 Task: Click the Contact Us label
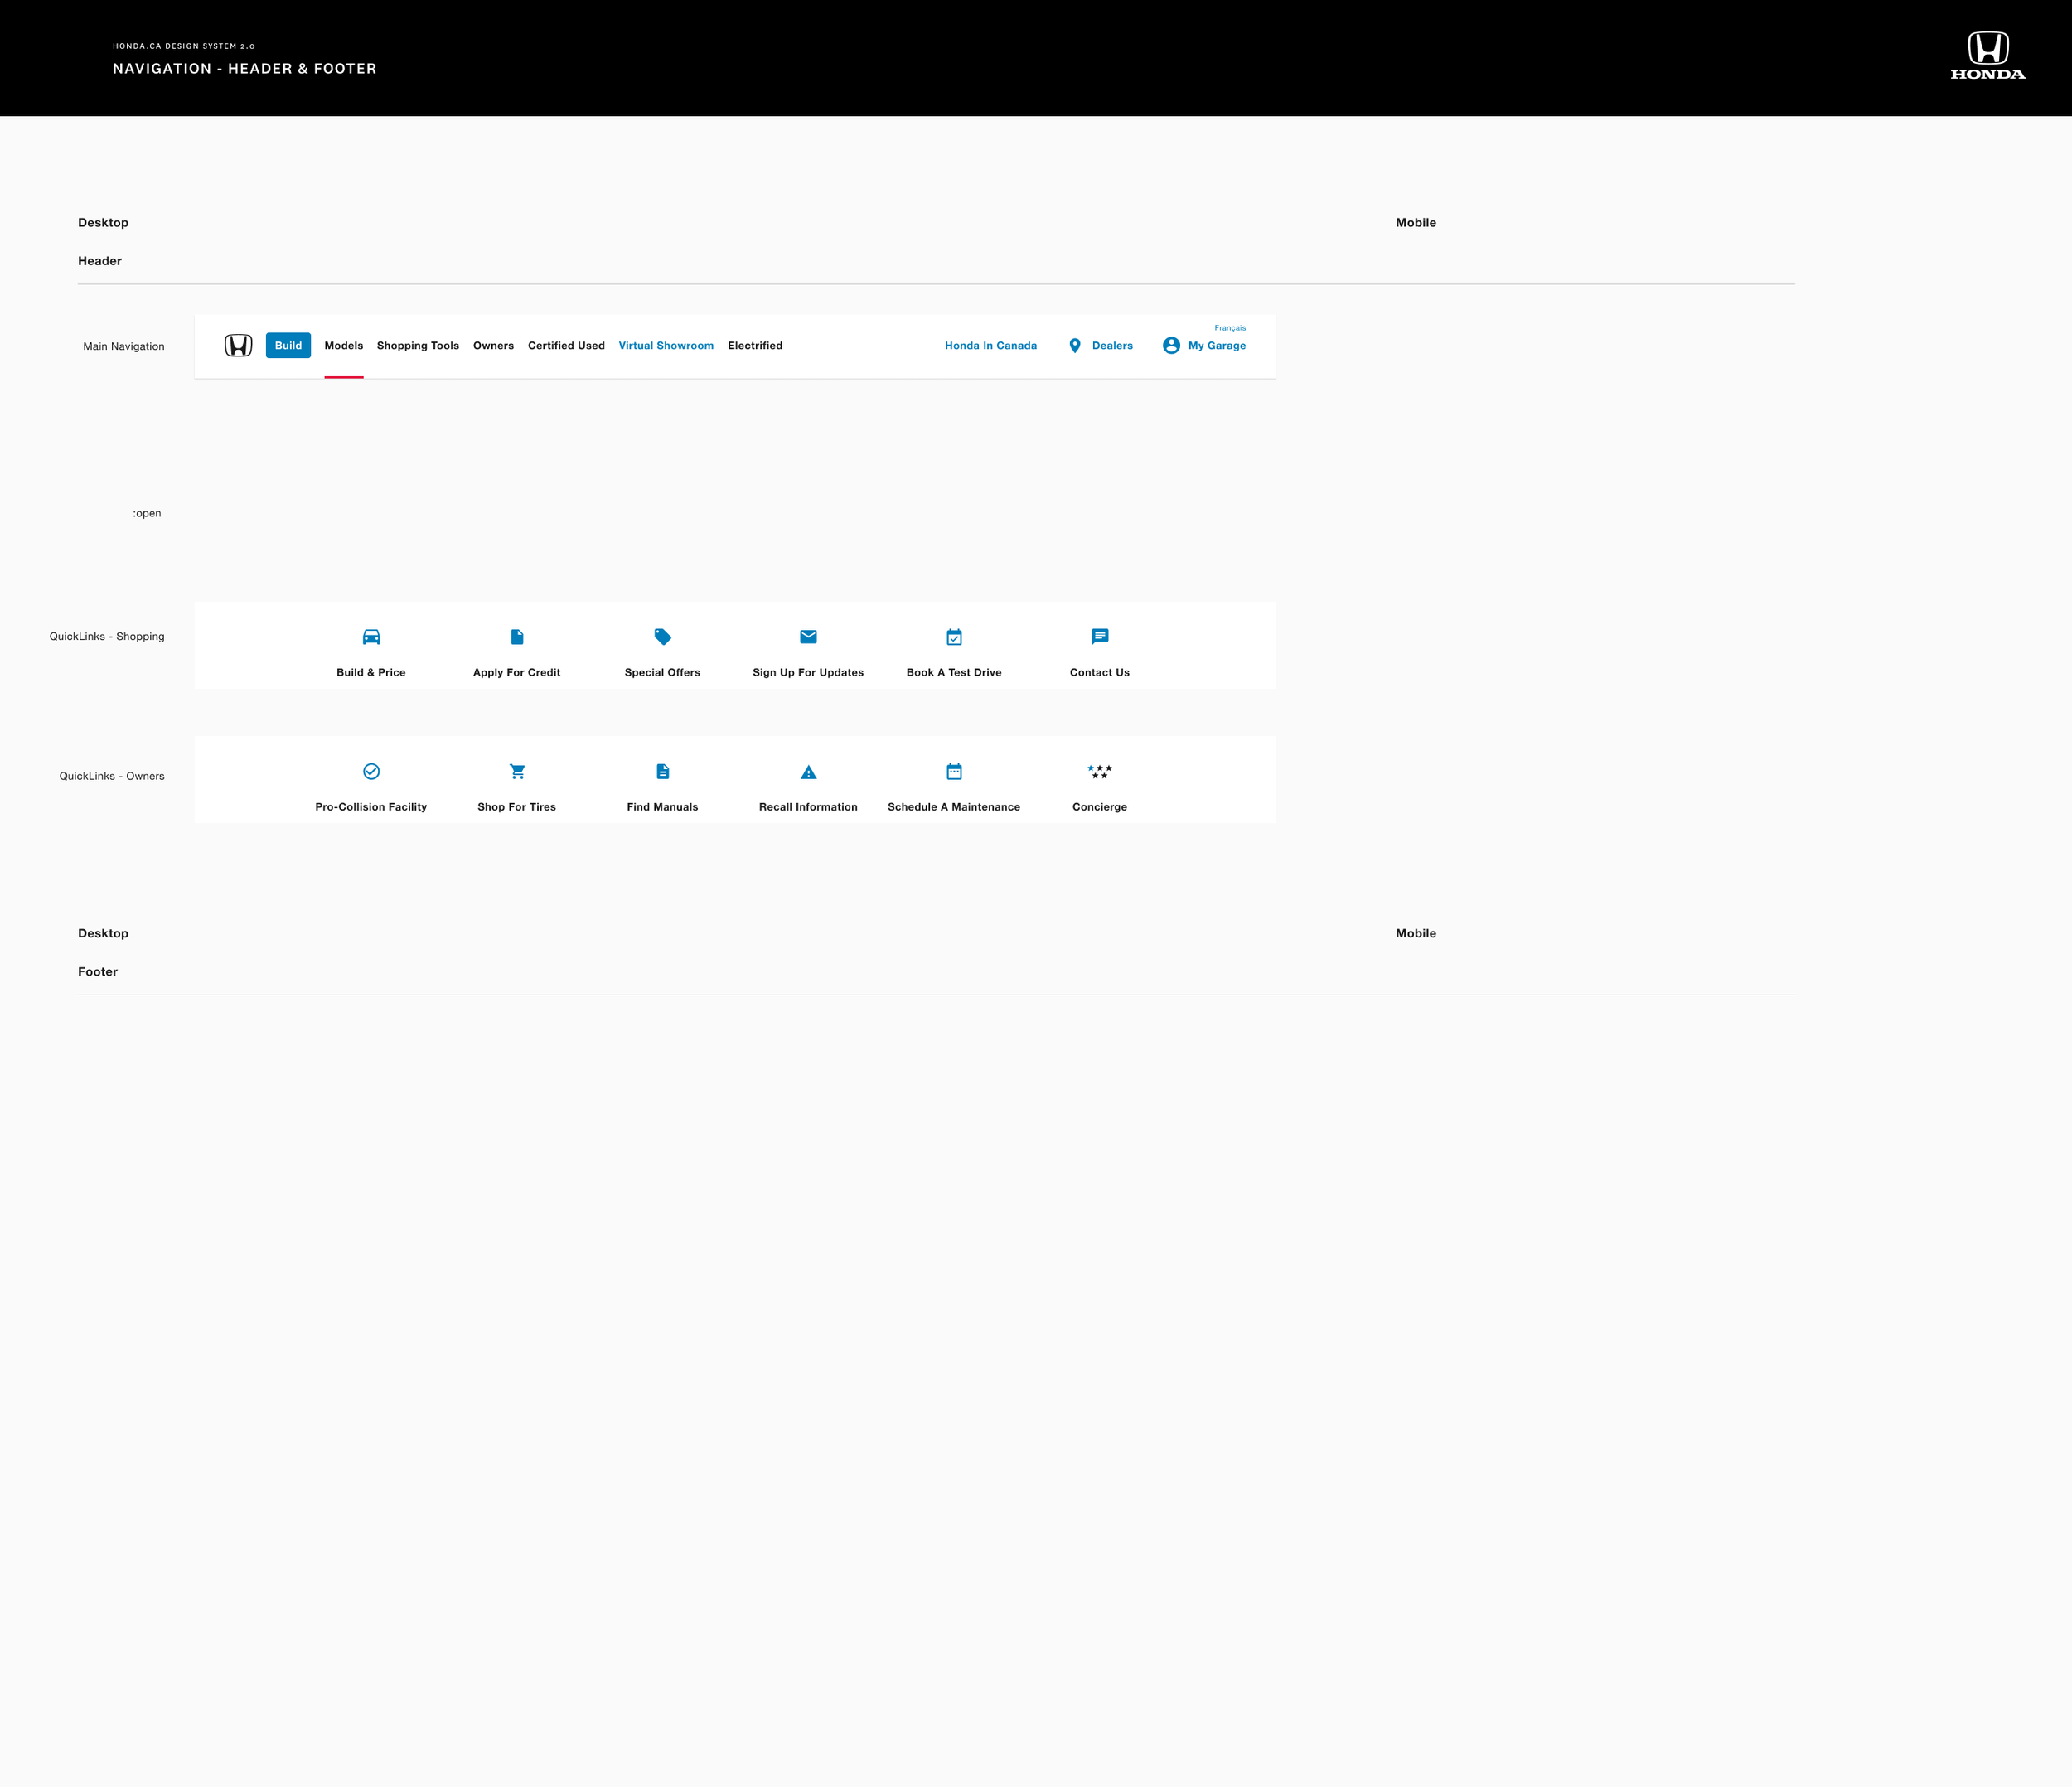tap(1100, 673)
